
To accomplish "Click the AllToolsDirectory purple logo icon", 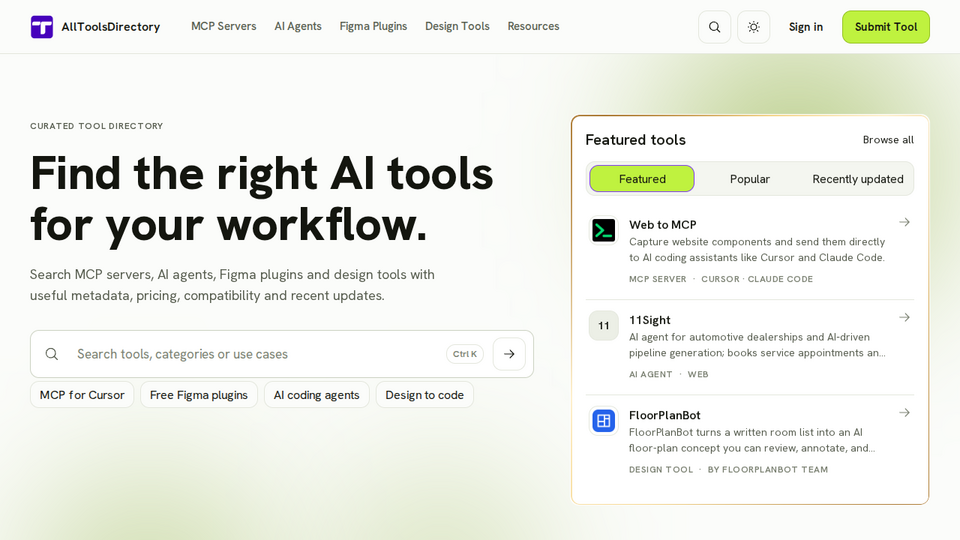I will 42,27.
